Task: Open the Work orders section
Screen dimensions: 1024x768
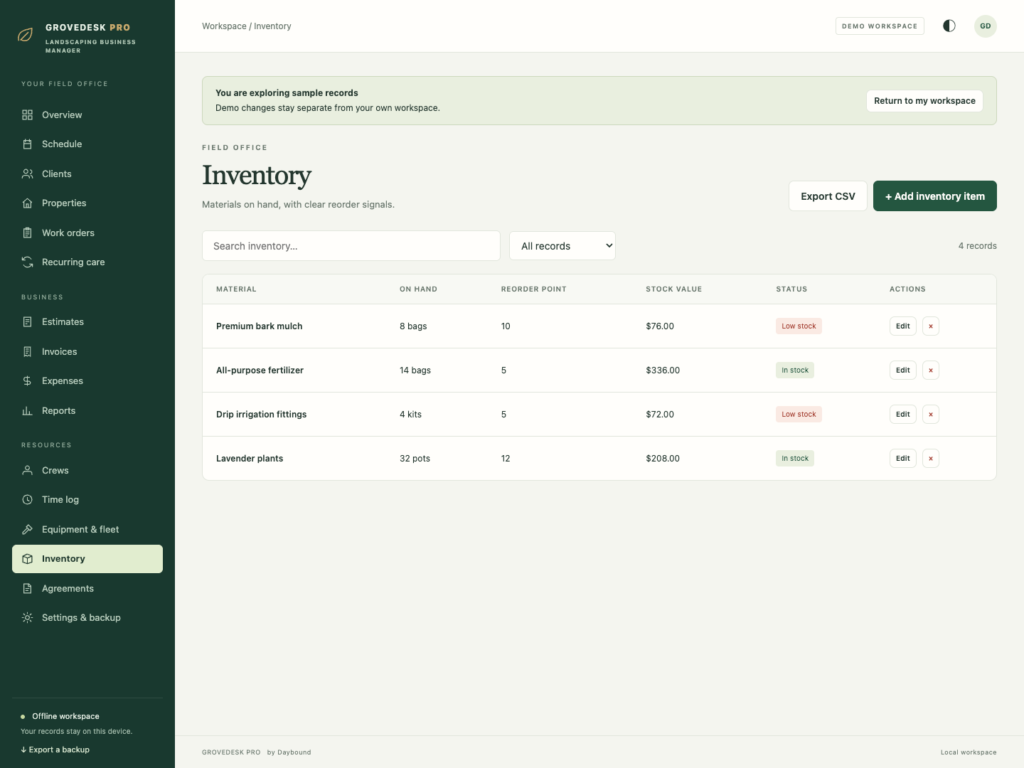Action: click(88, 232)
